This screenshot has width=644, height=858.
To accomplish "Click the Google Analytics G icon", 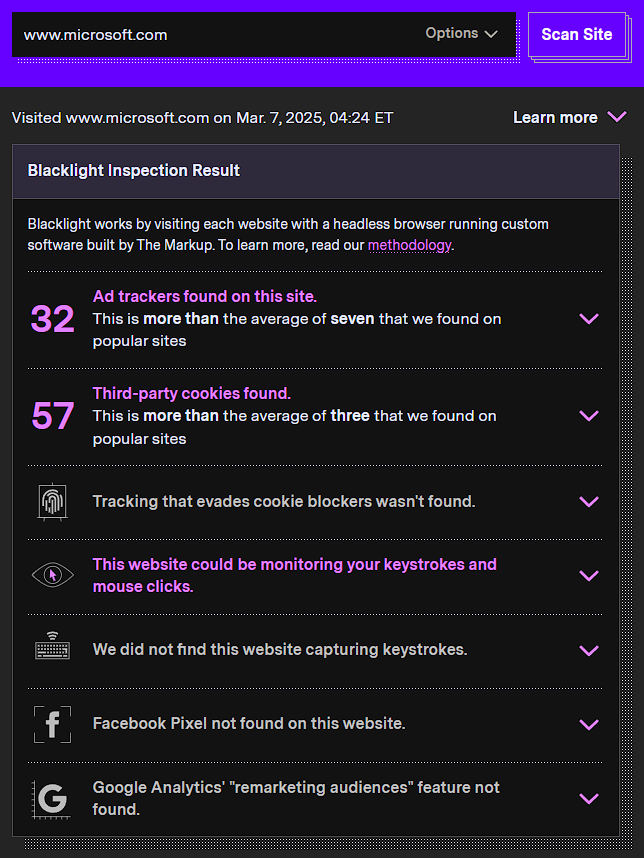I will (52, 798).
